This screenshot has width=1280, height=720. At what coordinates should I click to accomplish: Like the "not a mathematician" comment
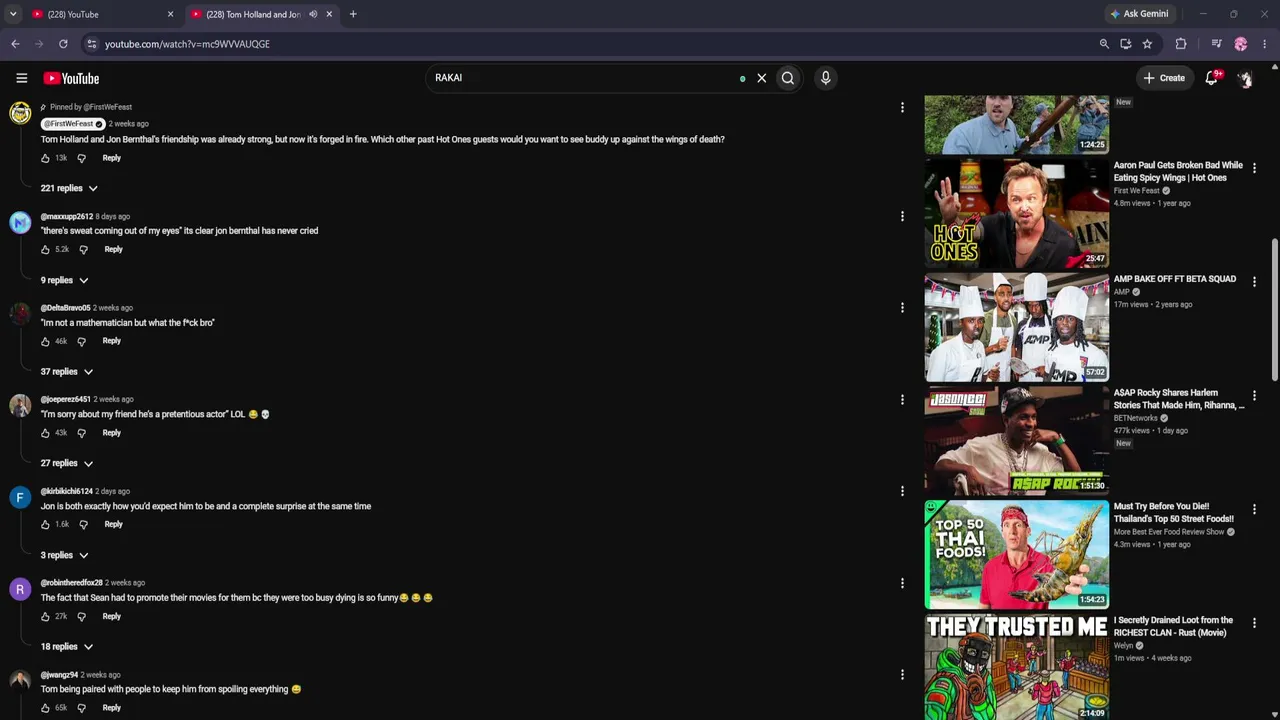(45, 341)
